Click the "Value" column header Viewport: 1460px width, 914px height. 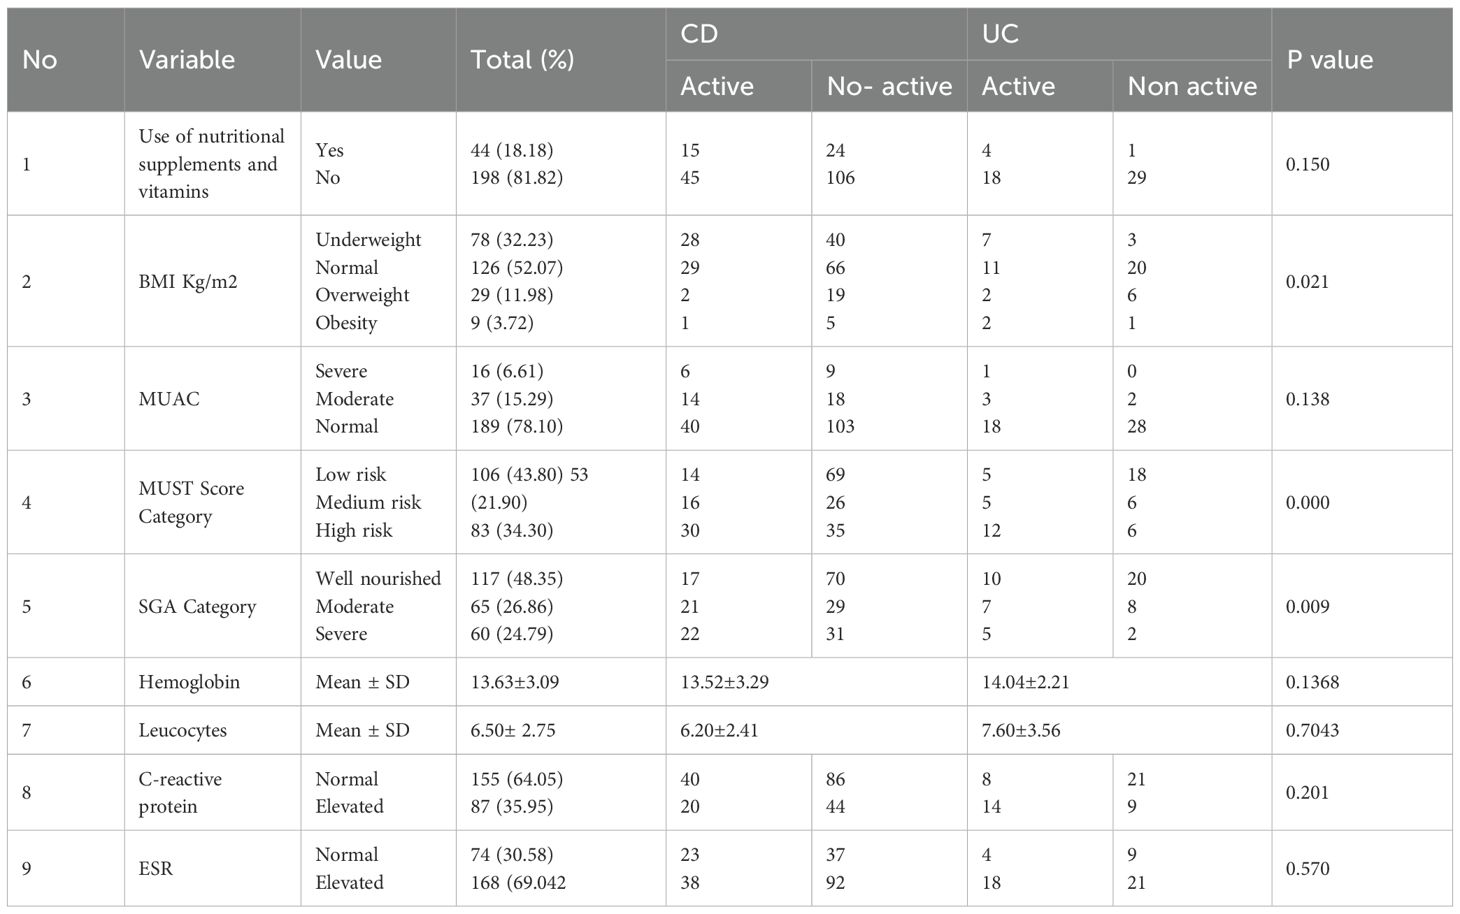[348, 60]
